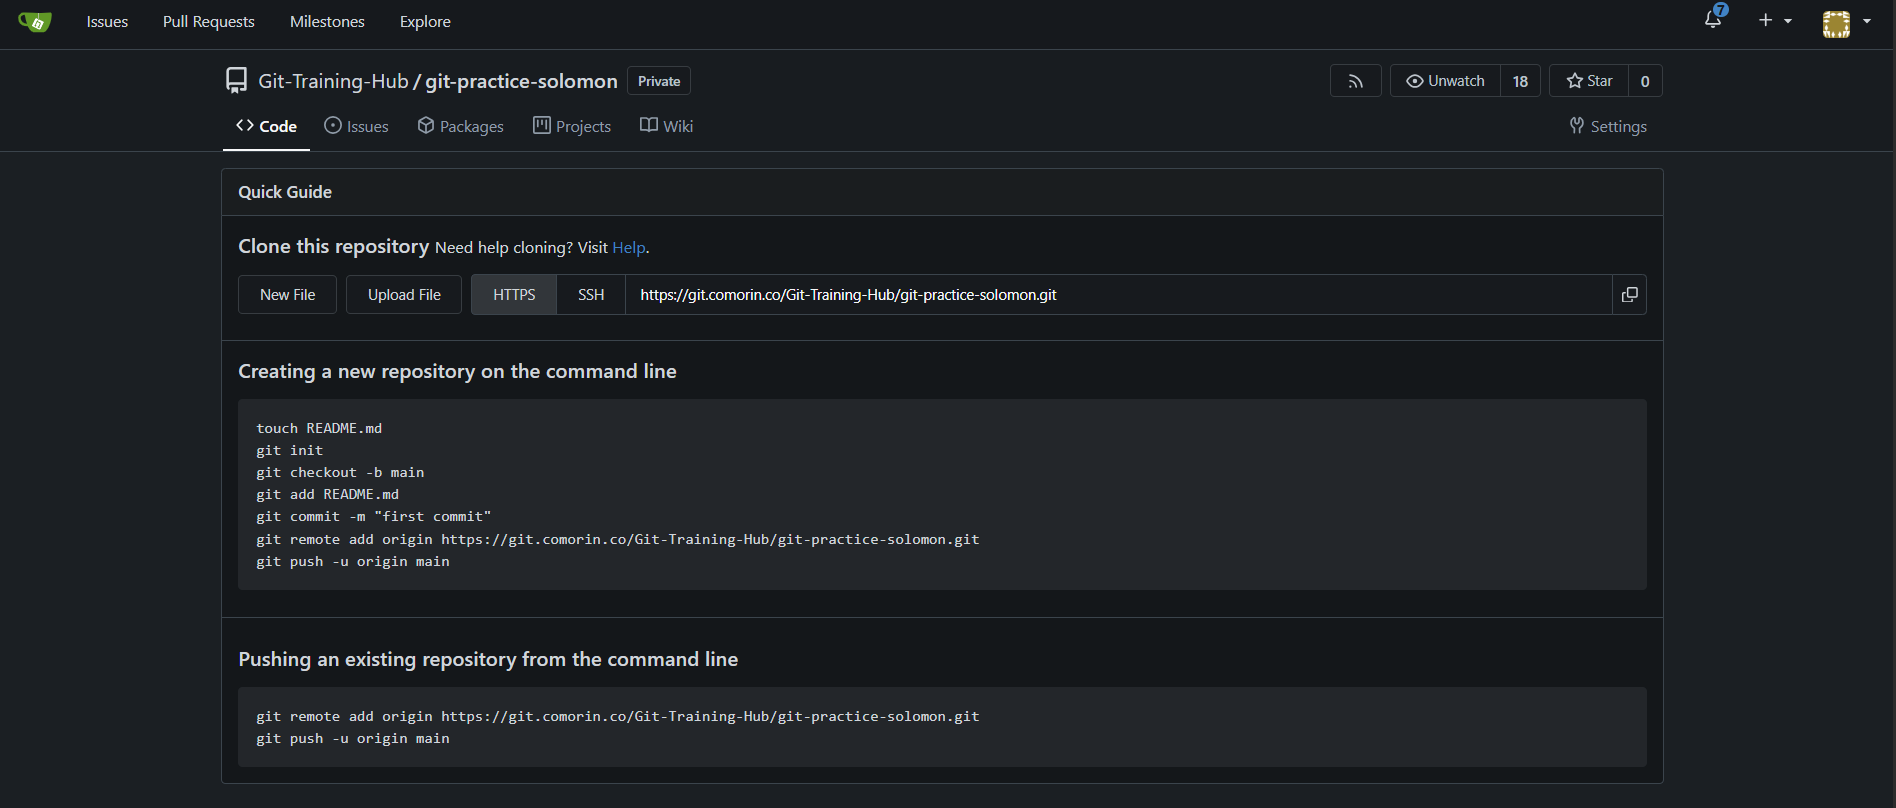
Task: Switch to the Wiki tab
Action: pyautogui.click(x=667, y=126)
